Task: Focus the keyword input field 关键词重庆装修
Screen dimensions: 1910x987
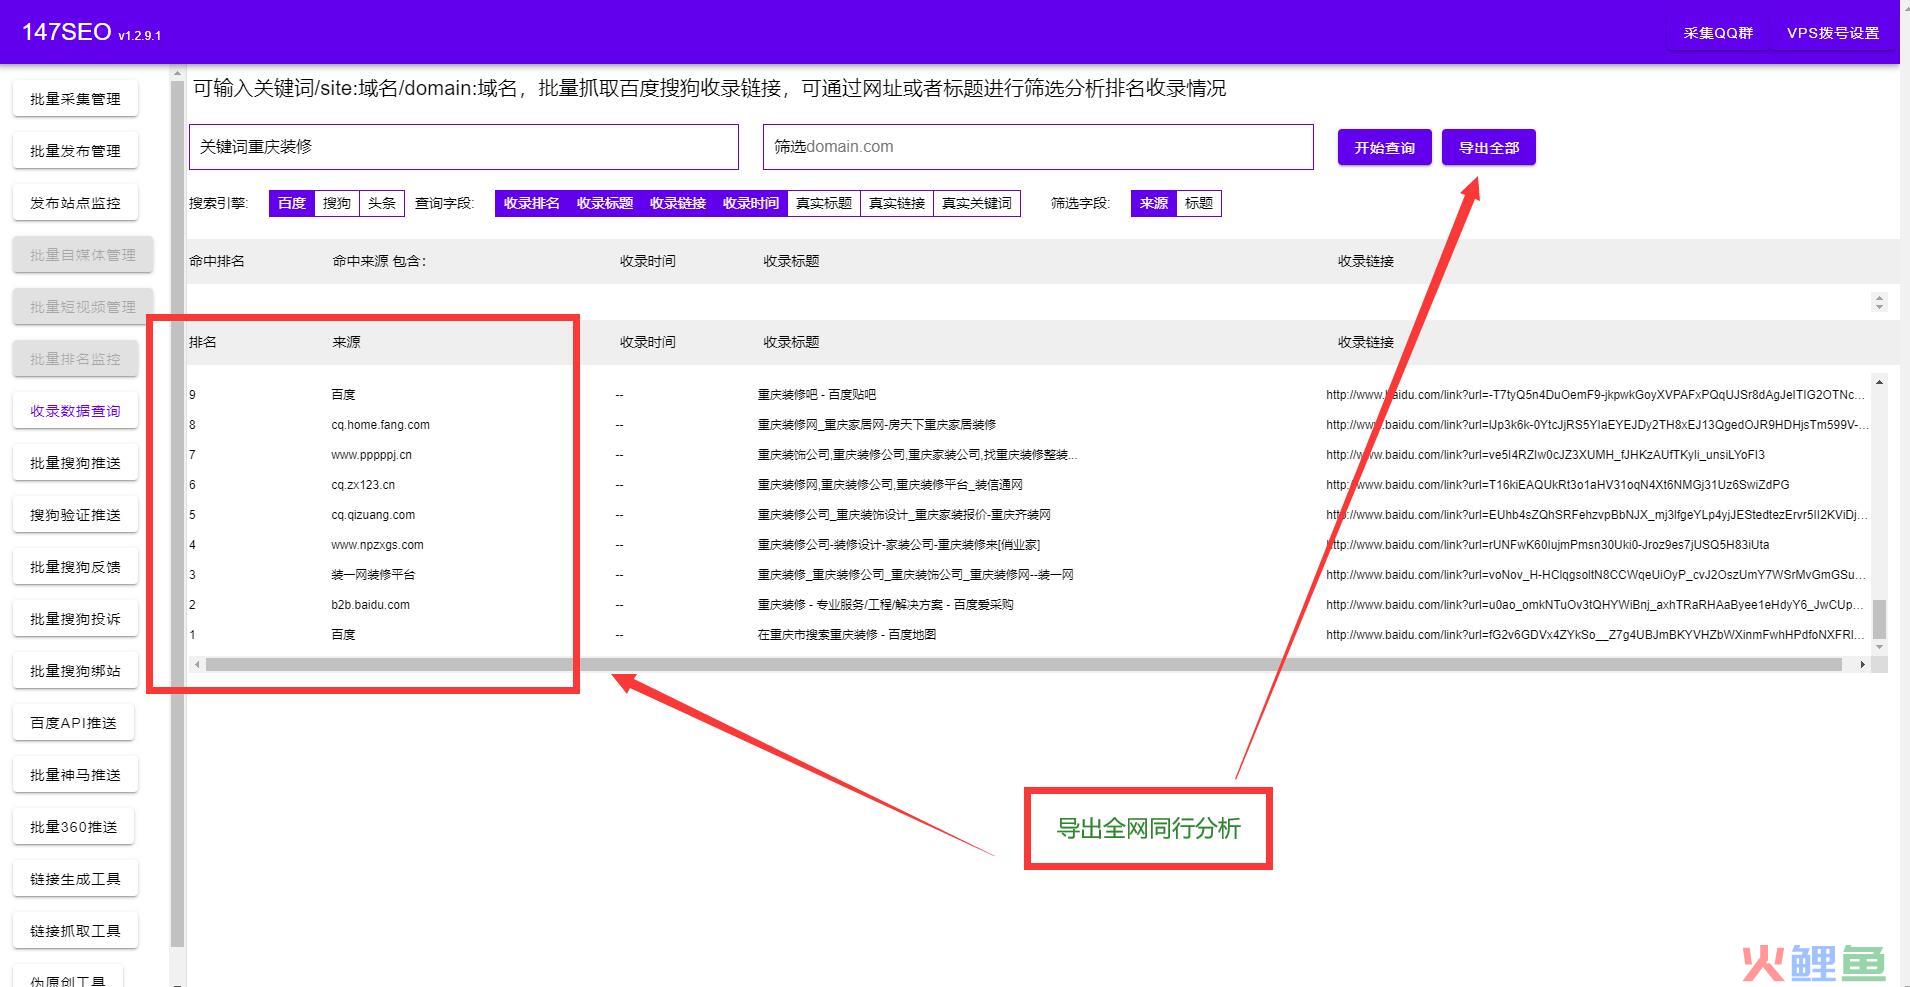Action: (464, 147)
